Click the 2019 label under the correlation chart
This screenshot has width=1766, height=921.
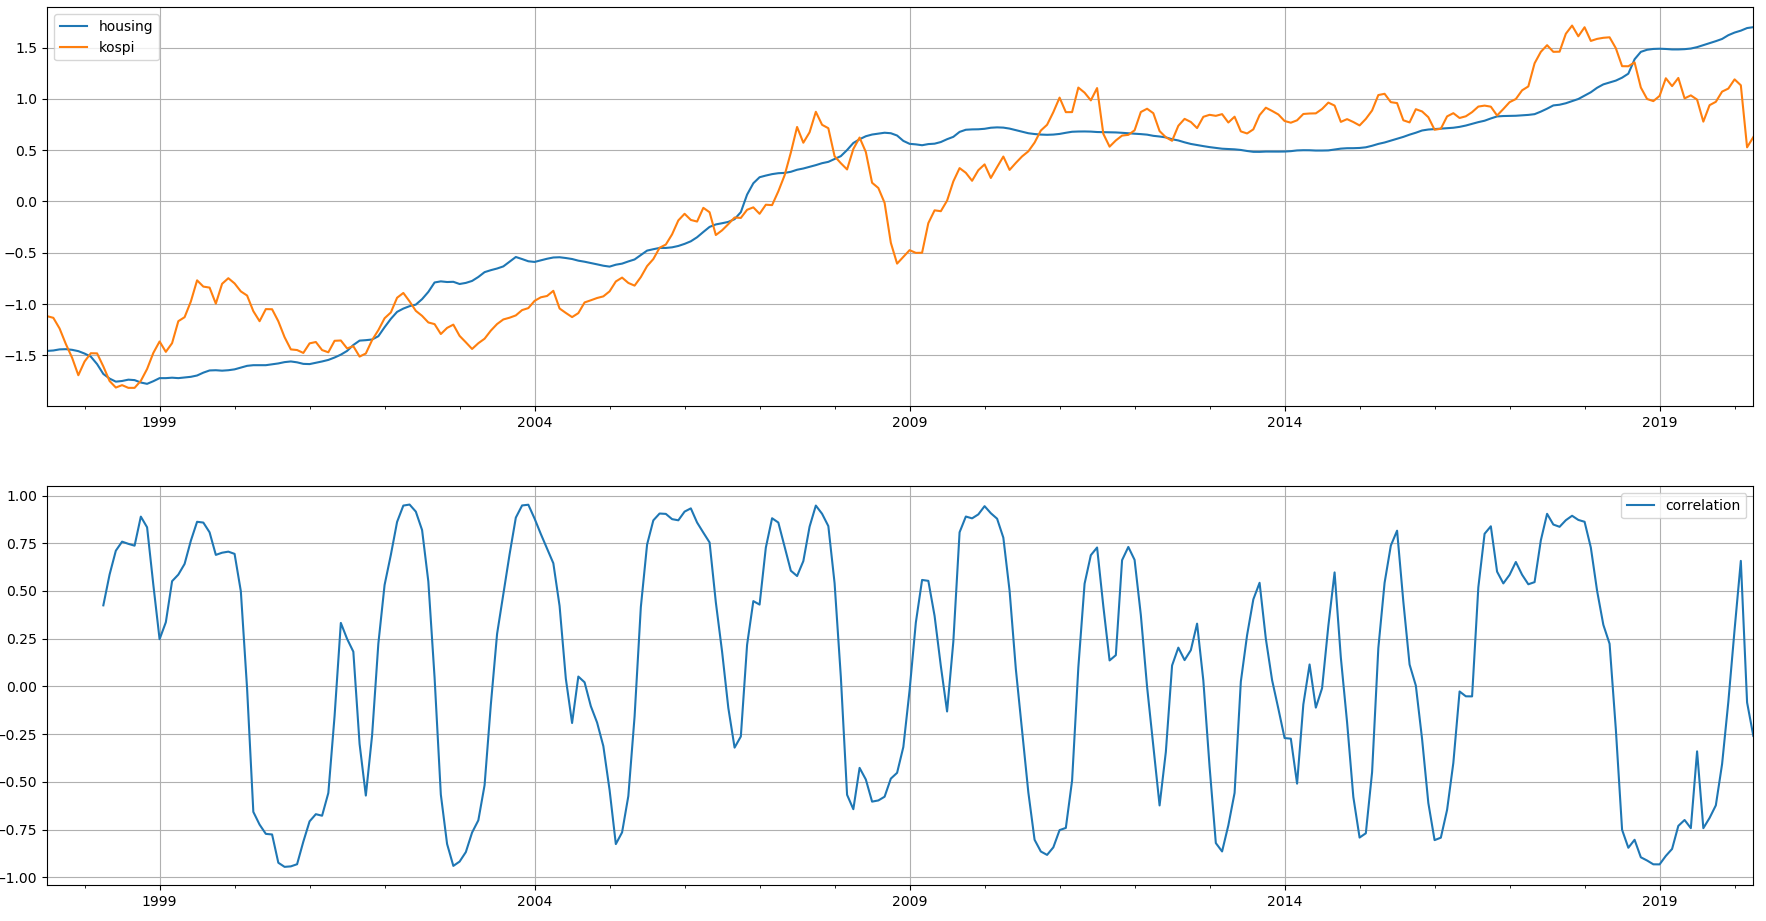1659,901
